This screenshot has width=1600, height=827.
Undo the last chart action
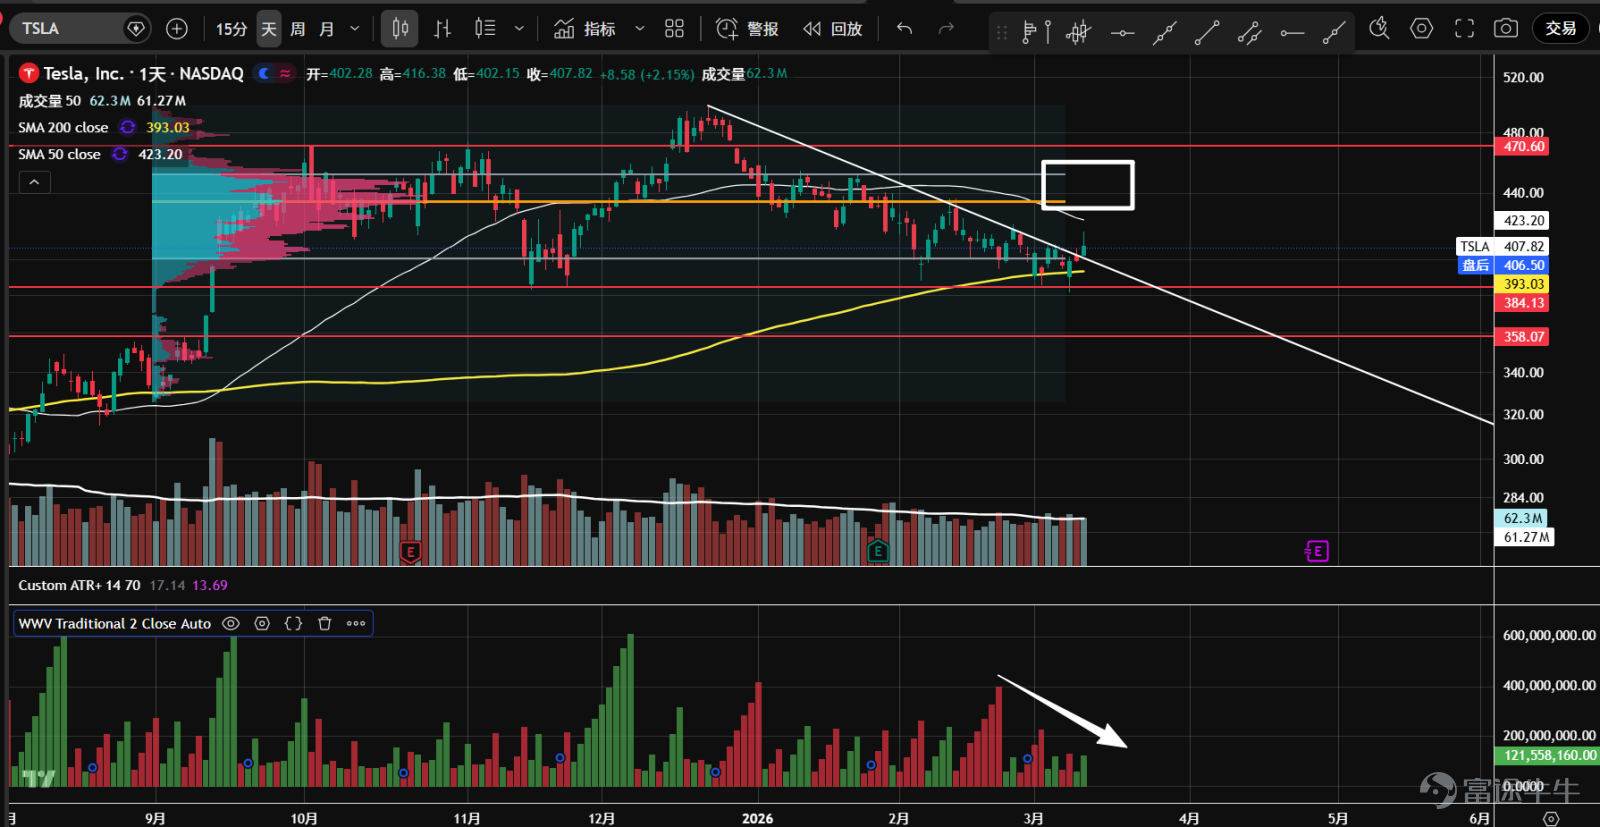905,29
